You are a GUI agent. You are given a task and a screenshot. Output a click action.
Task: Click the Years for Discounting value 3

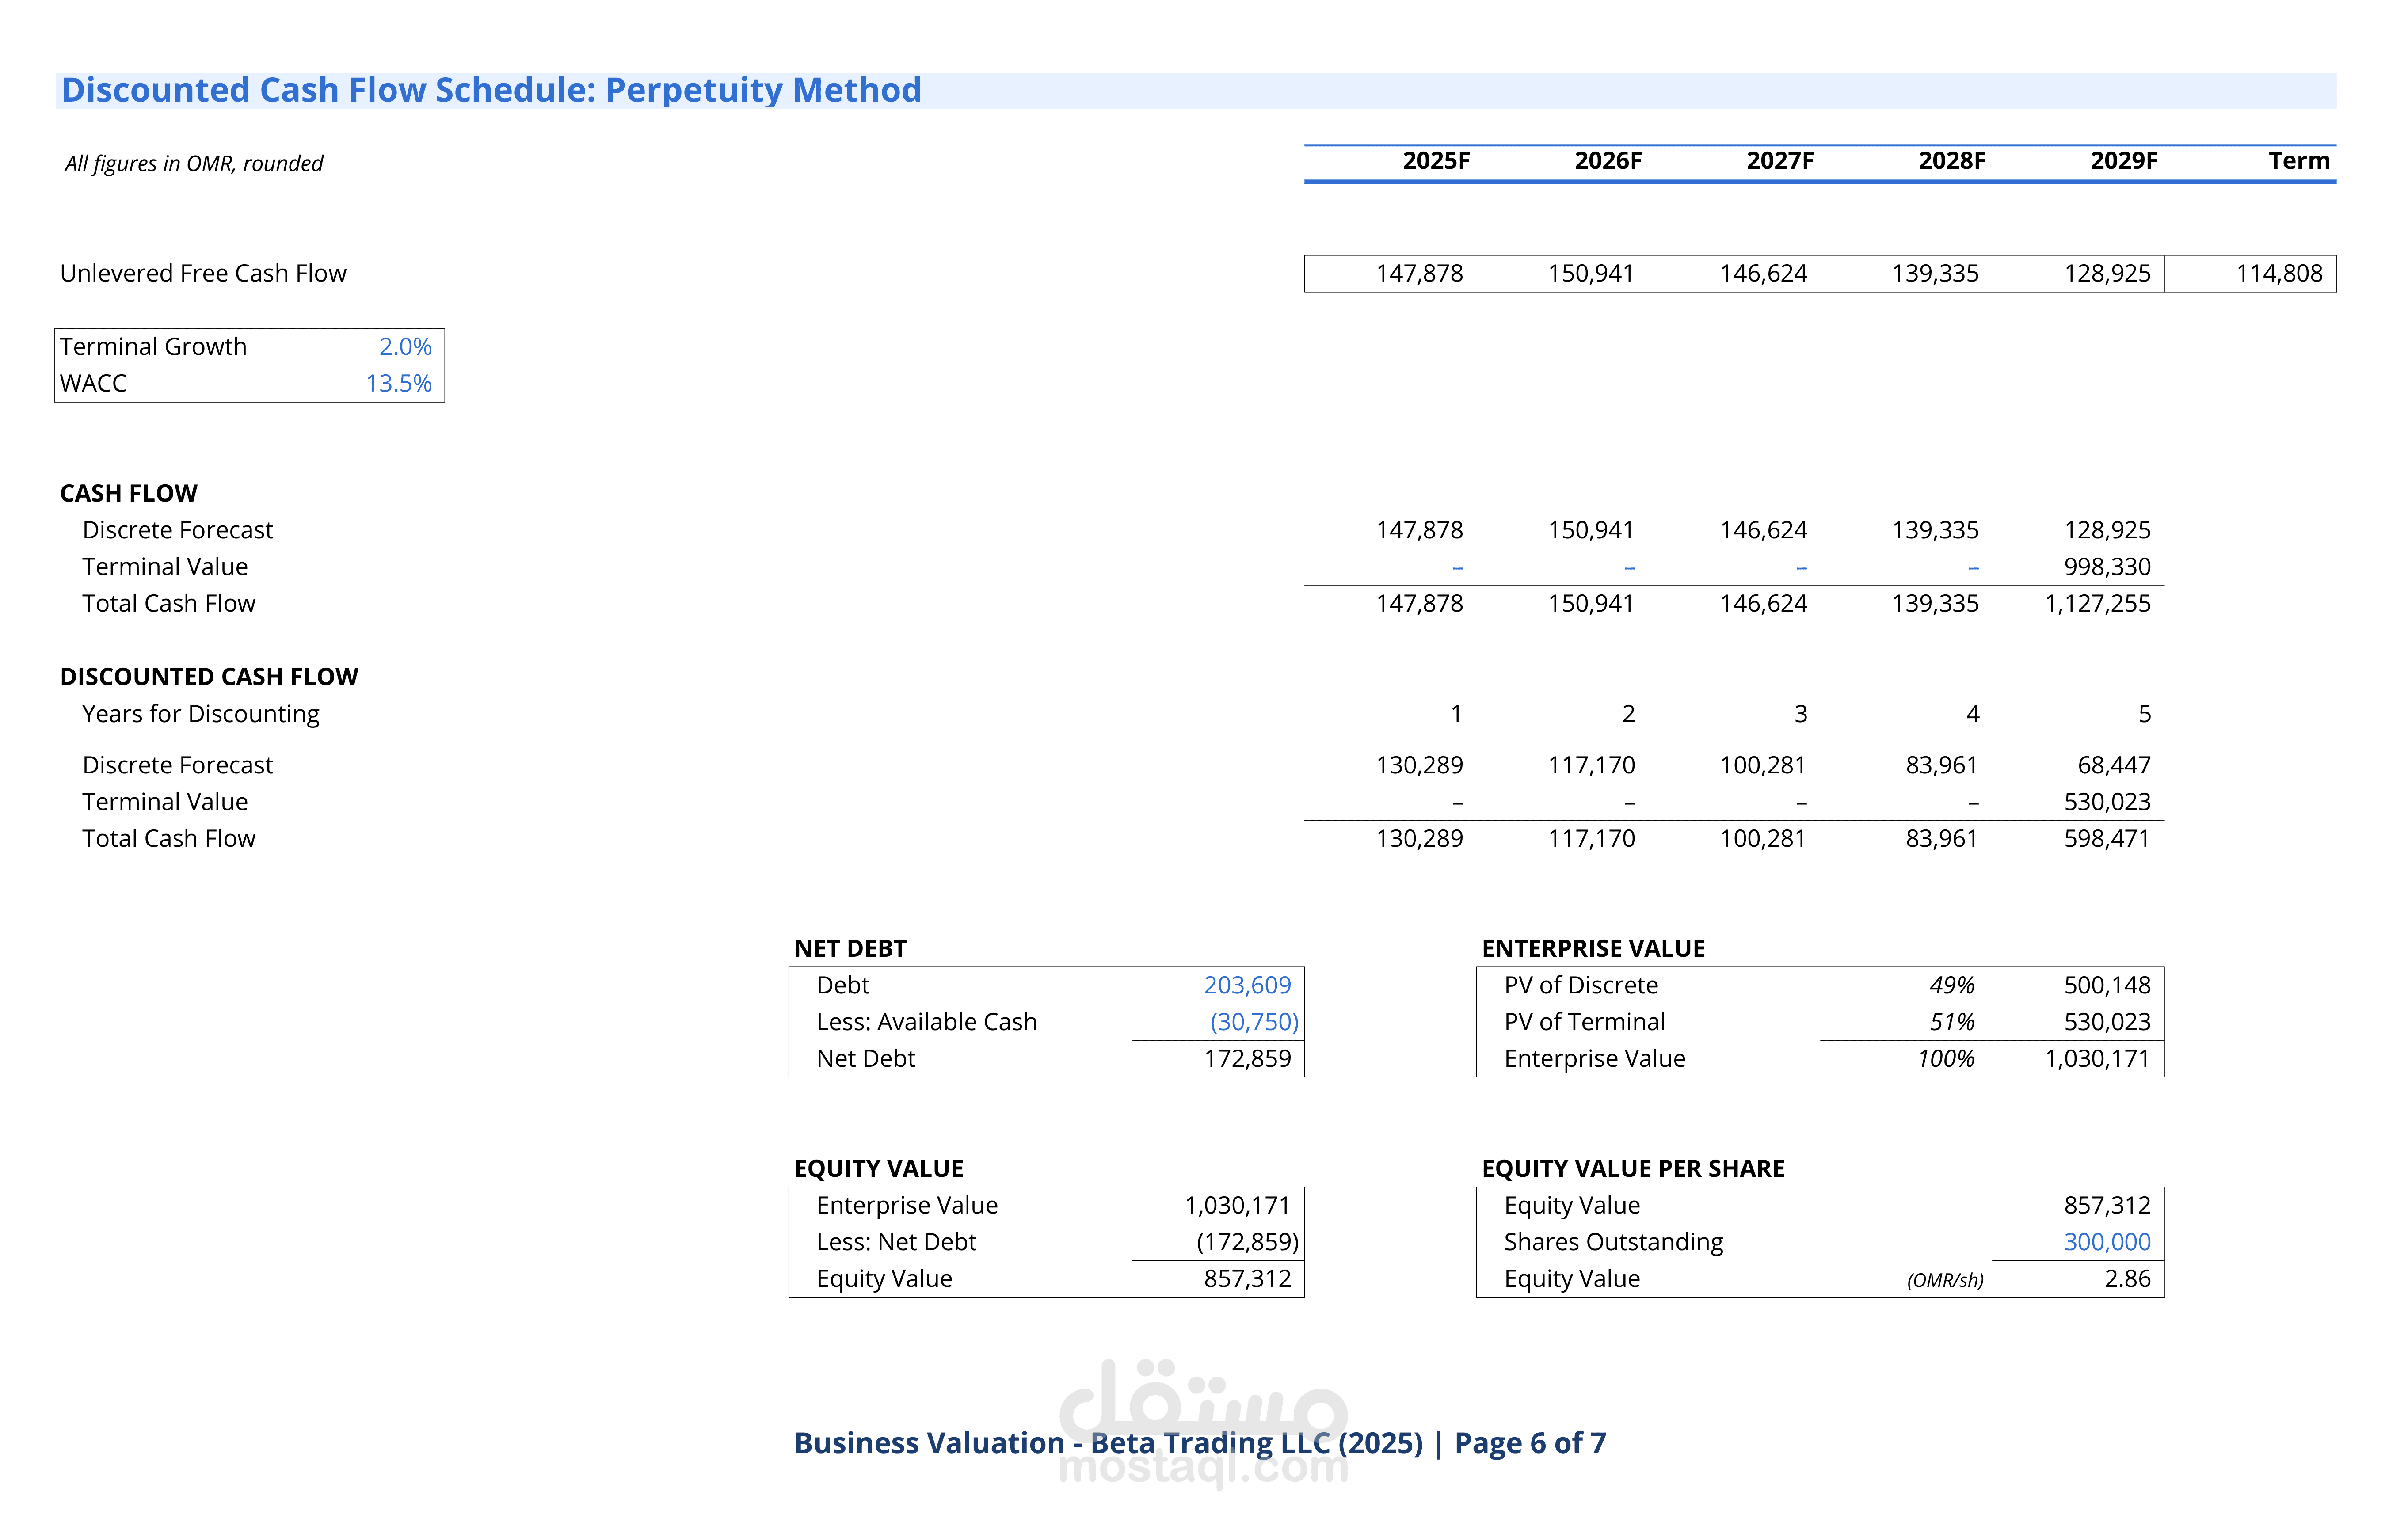point(1800,714)
